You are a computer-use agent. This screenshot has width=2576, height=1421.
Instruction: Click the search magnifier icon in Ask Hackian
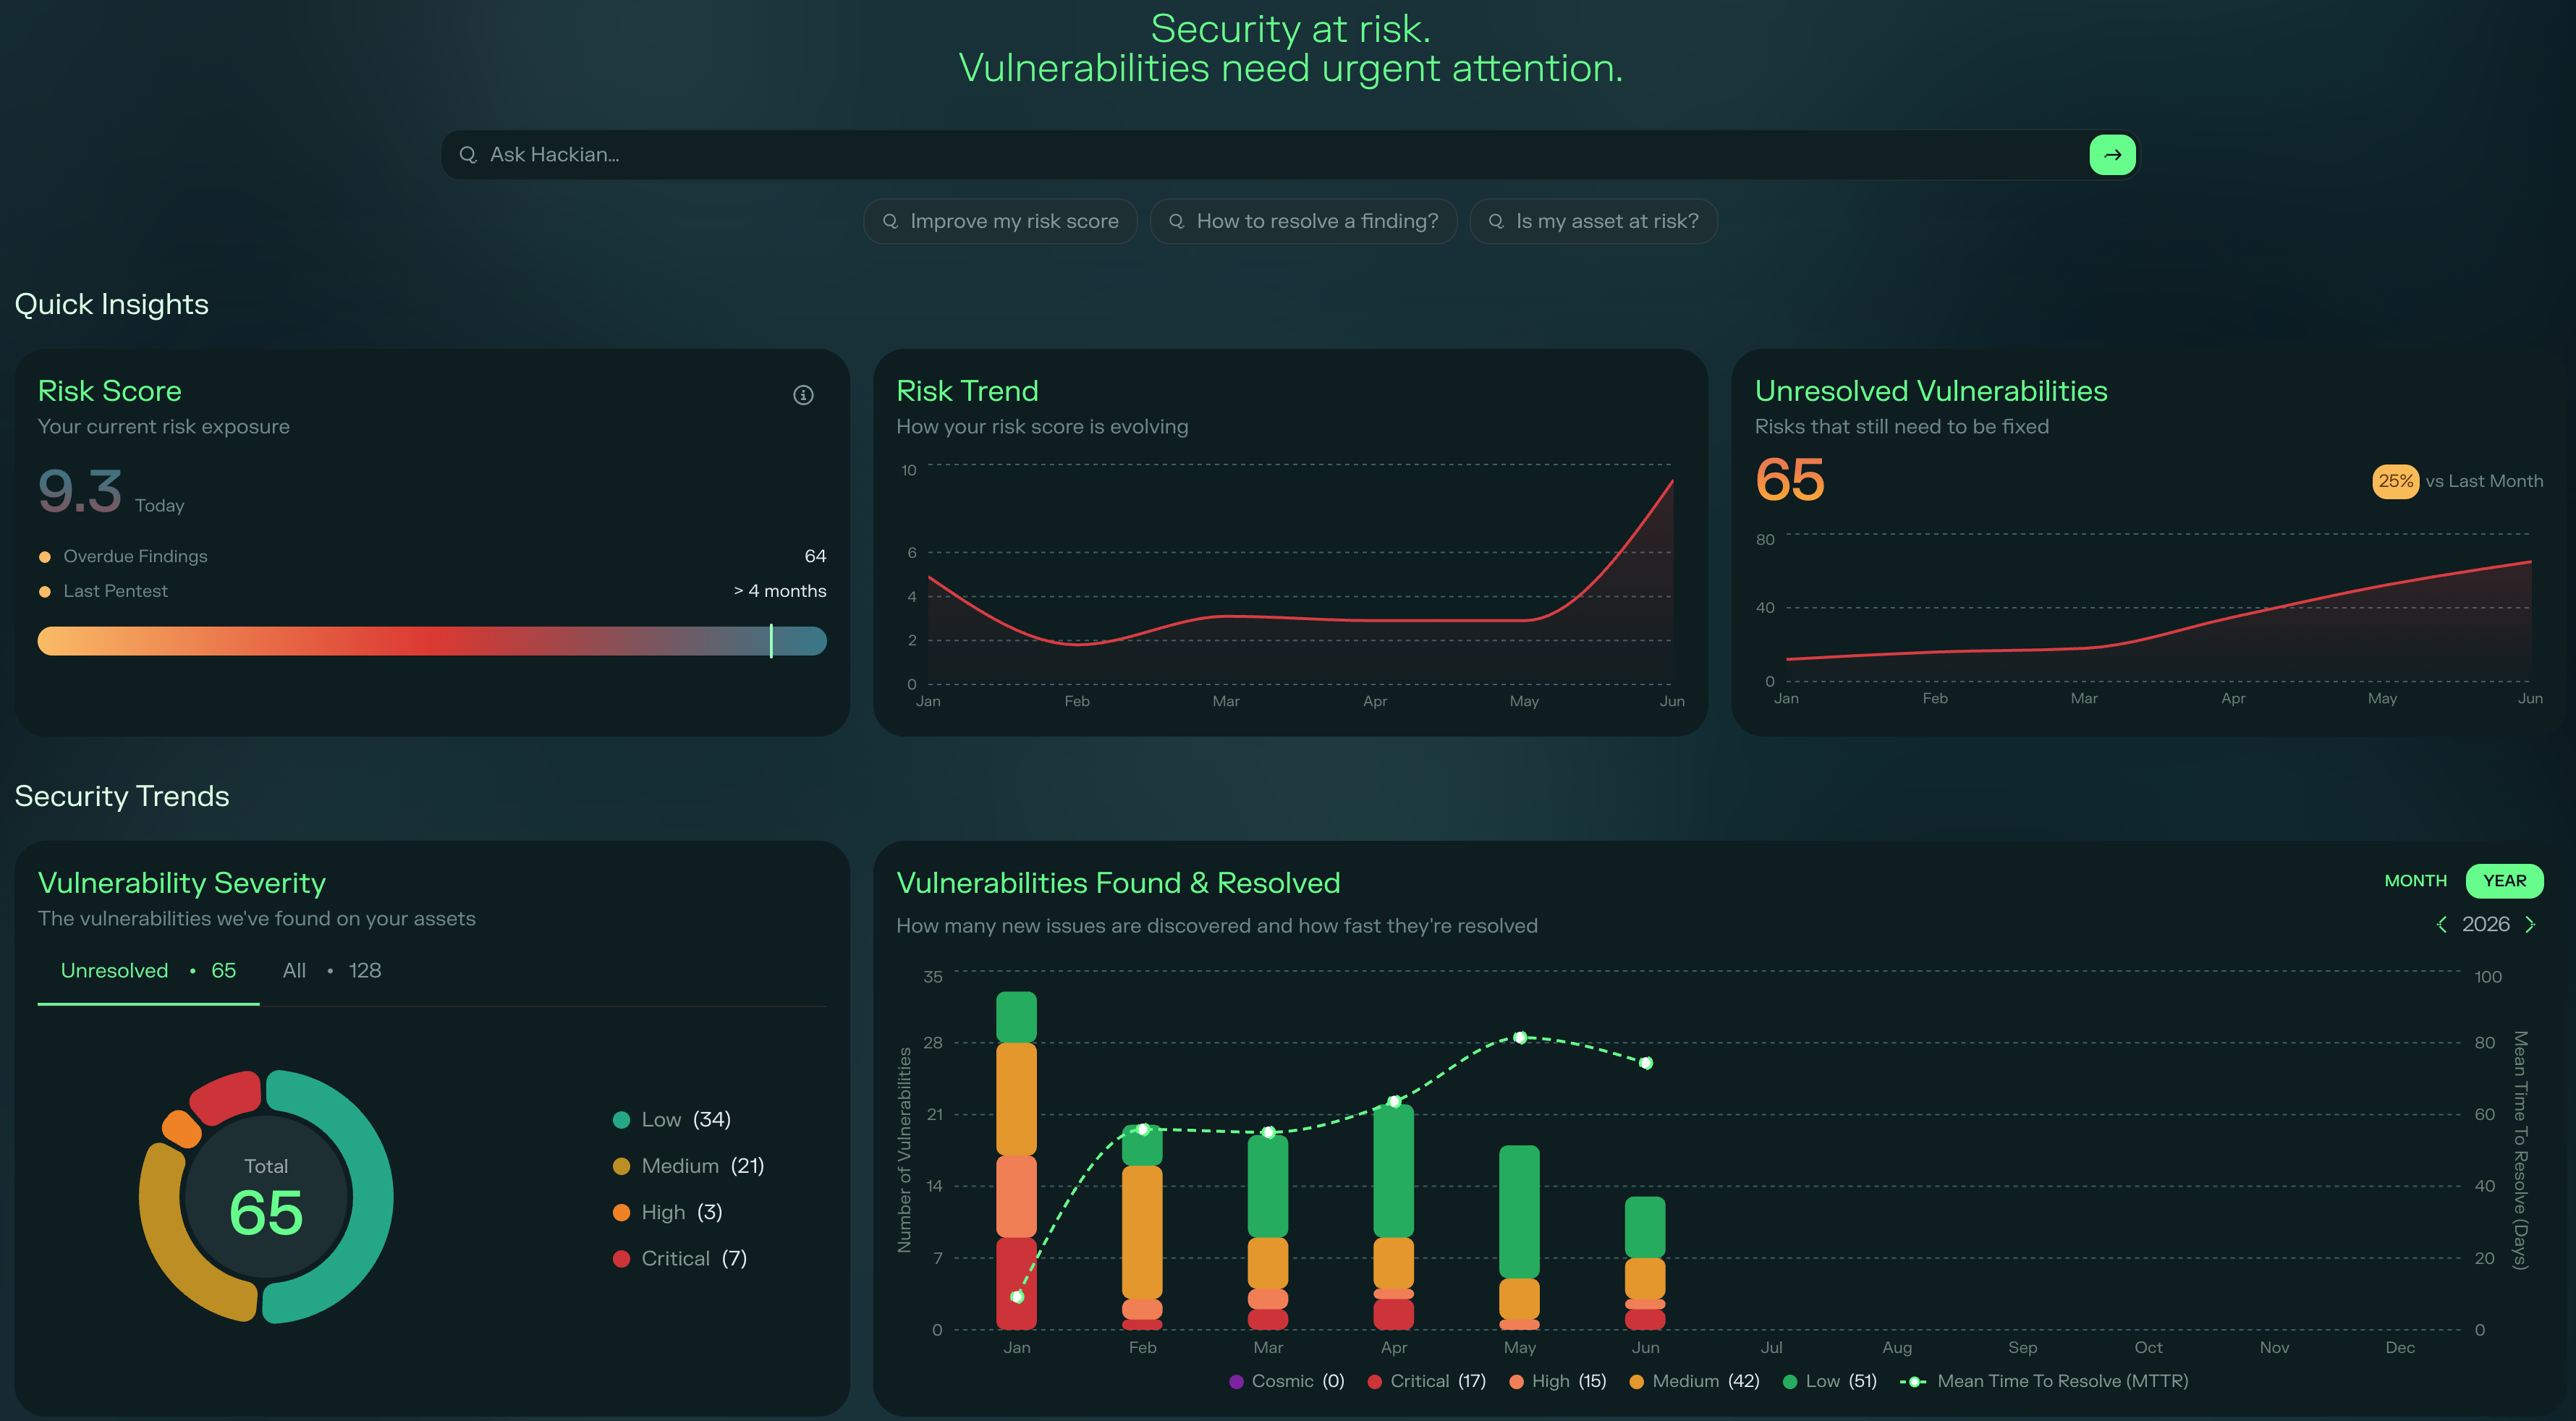tap(467, 155)
